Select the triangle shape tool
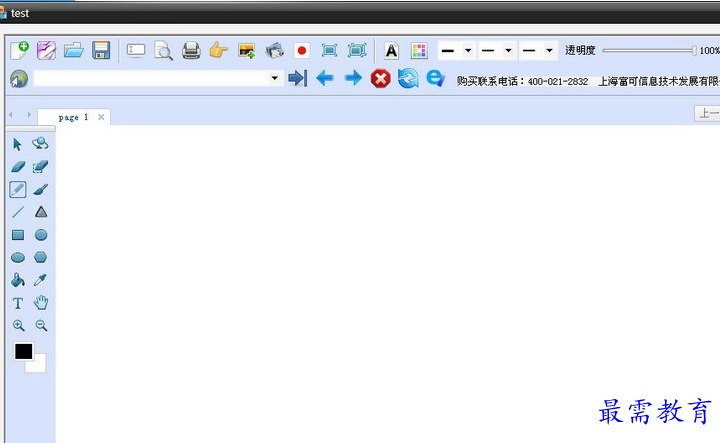This screenshot has width=720, height=443. coord(41,212)
